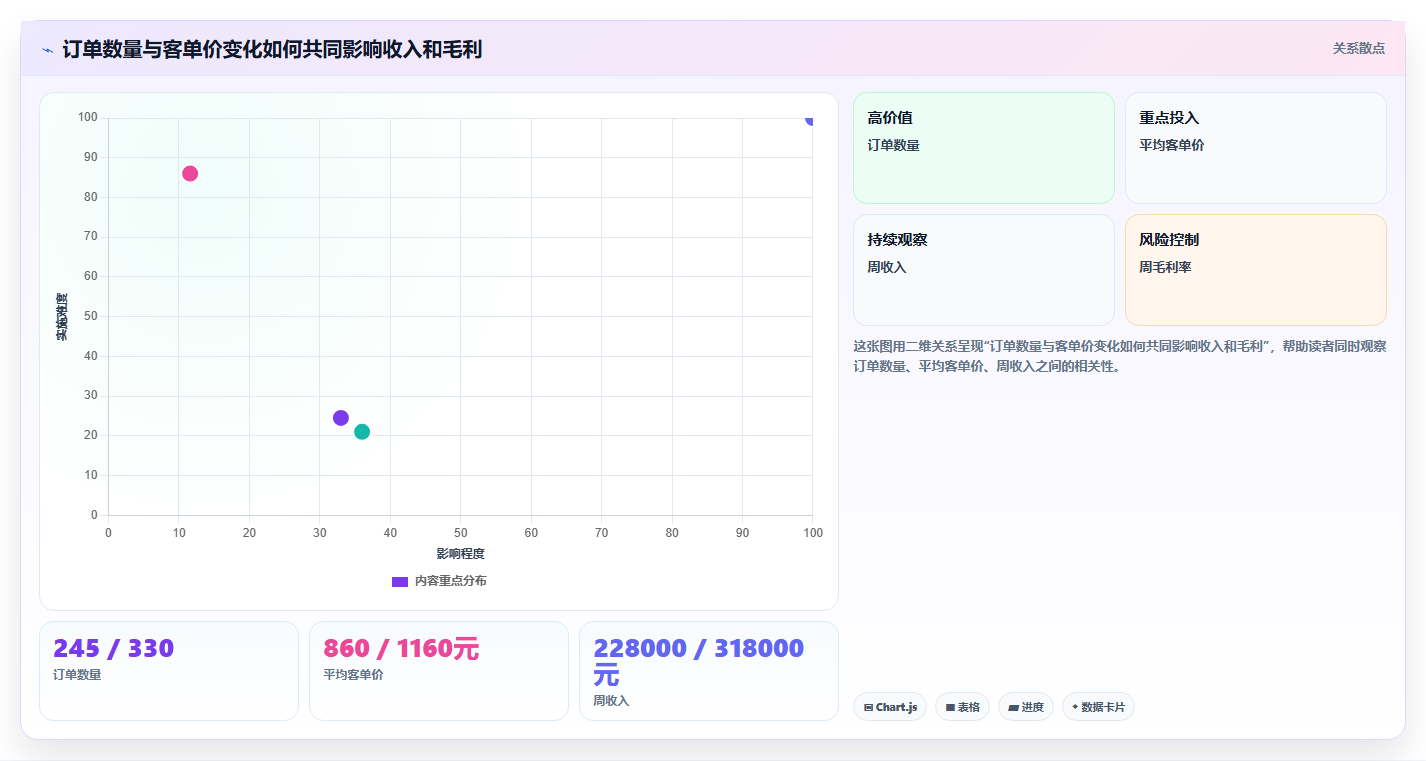
Task: Open the 高价值 订单数量 card
Action: (983, 148)
